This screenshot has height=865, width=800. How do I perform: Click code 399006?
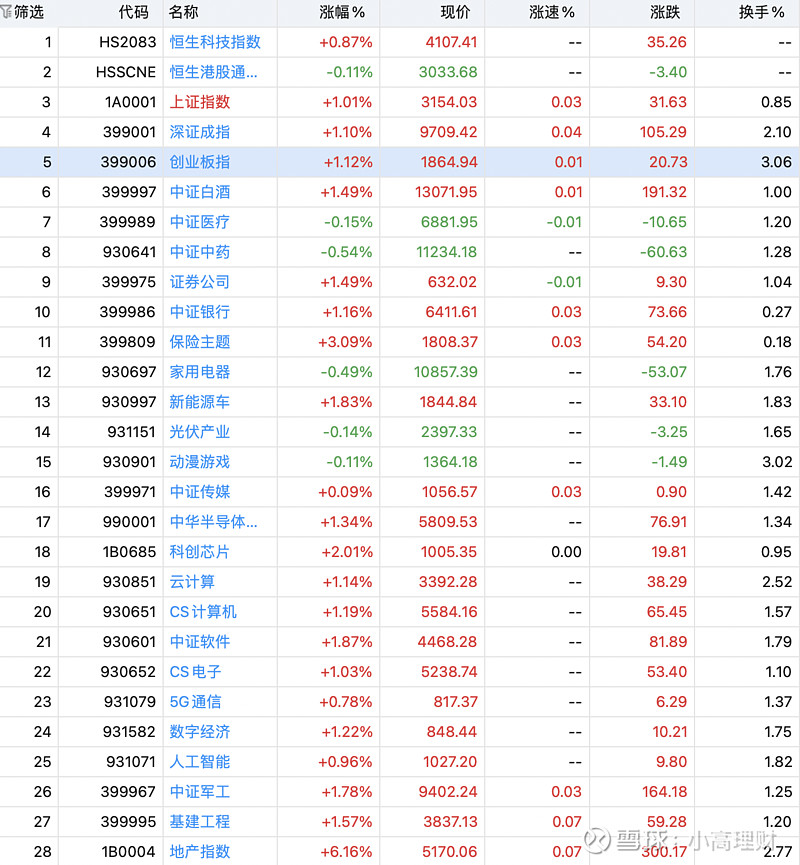coord(129,162)
